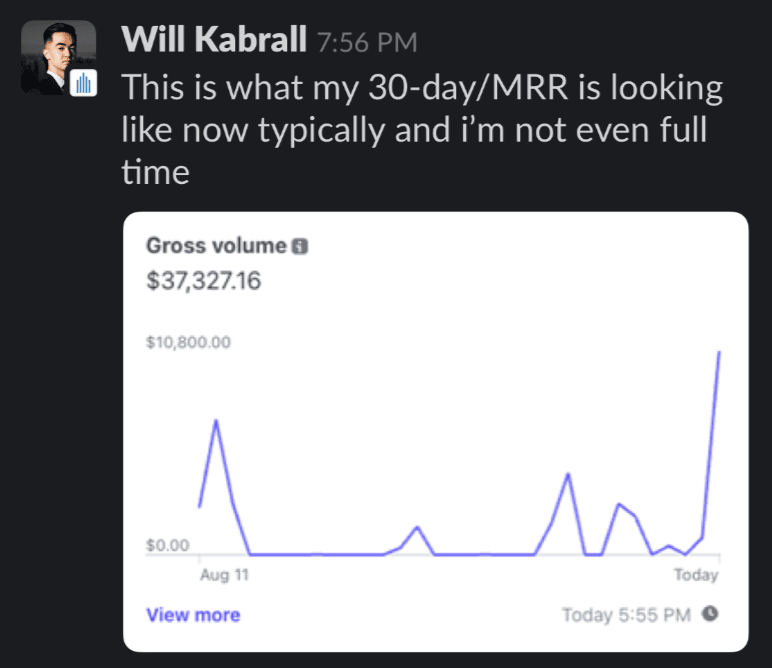Click the message text about 30-day/MRR
This screenshot has height=668, width=772.
(420, 130)
